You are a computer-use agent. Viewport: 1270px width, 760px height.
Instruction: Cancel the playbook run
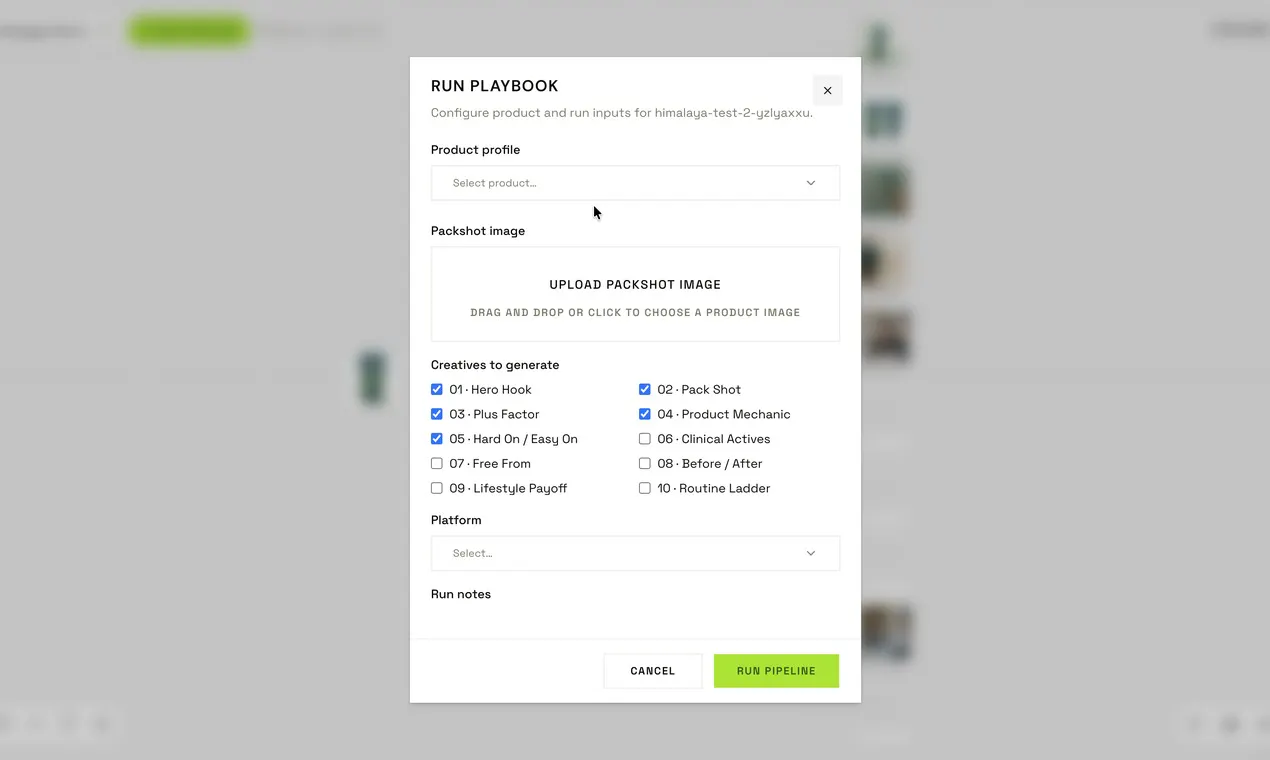[653, 671]
